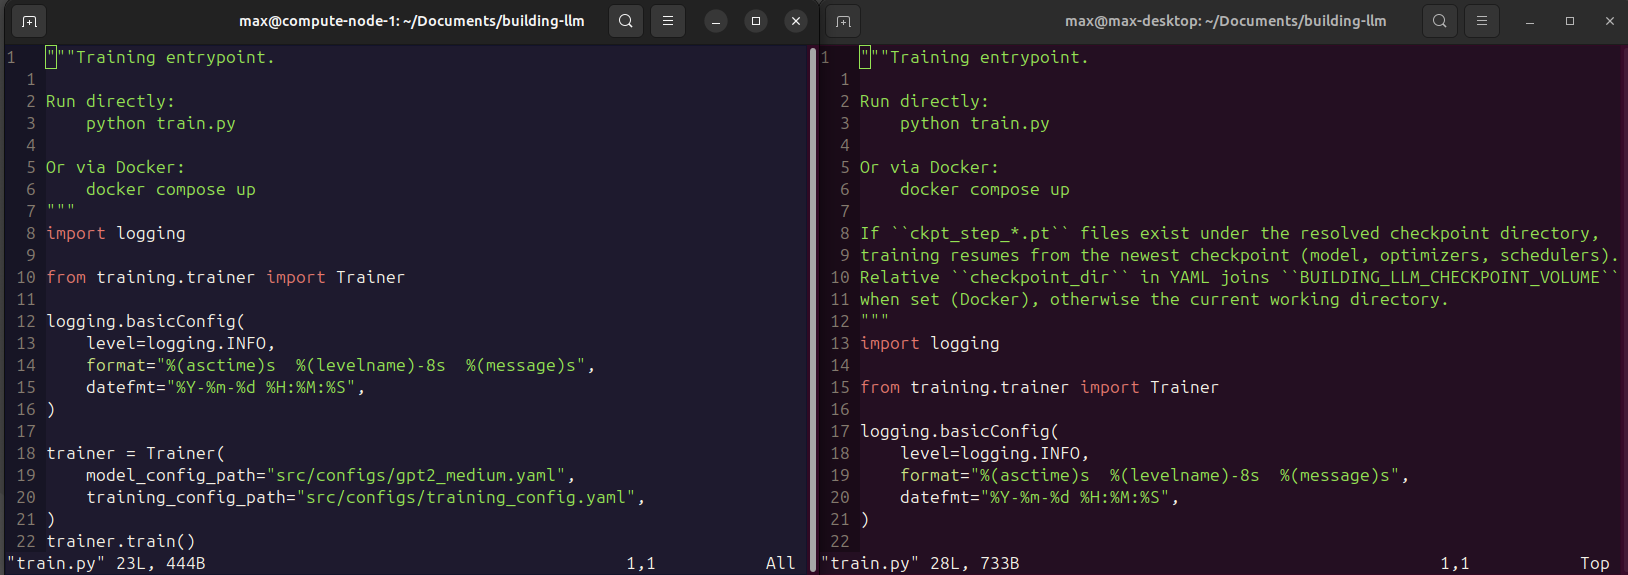This screenshot has width=1628, height=575.
Task: Click the datefmt line in left terminal
Action: [x=226, y=388]
